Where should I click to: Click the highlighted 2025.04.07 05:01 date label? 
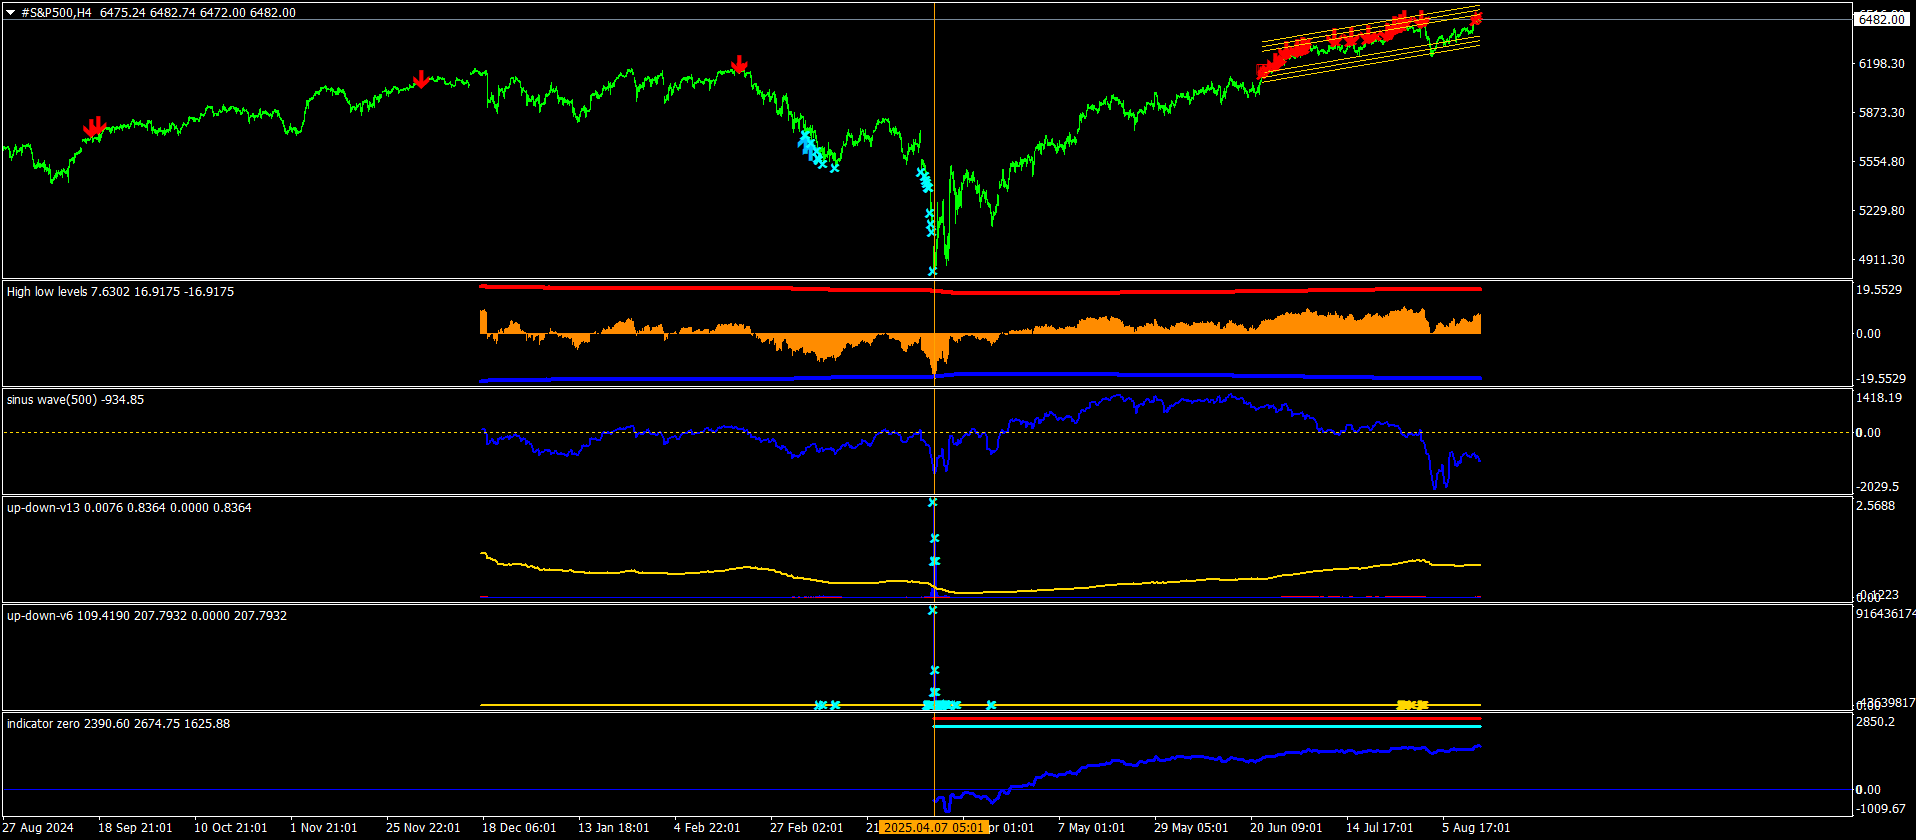934,828
